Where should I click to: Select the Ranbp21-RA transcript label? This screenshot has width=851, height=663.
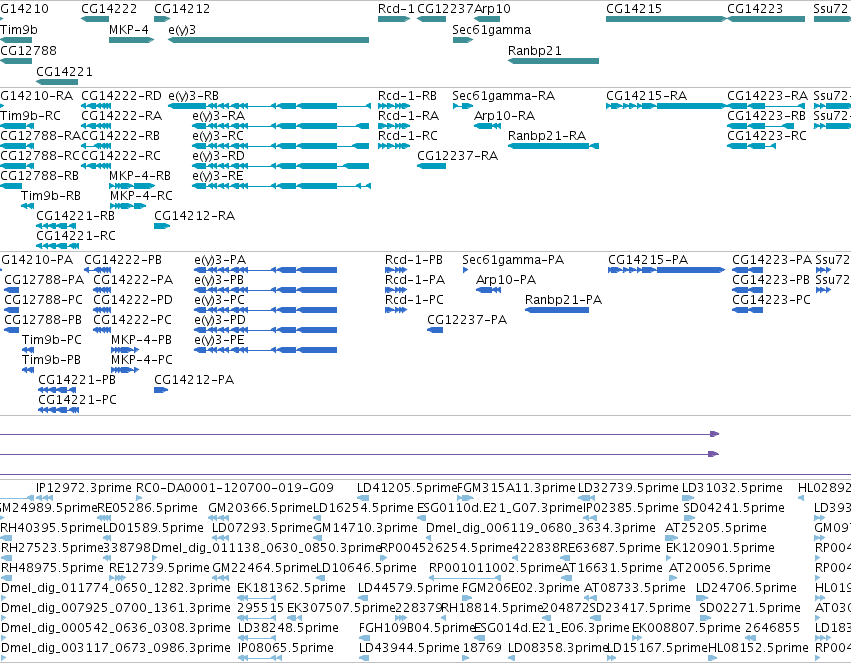click(547, 136)
